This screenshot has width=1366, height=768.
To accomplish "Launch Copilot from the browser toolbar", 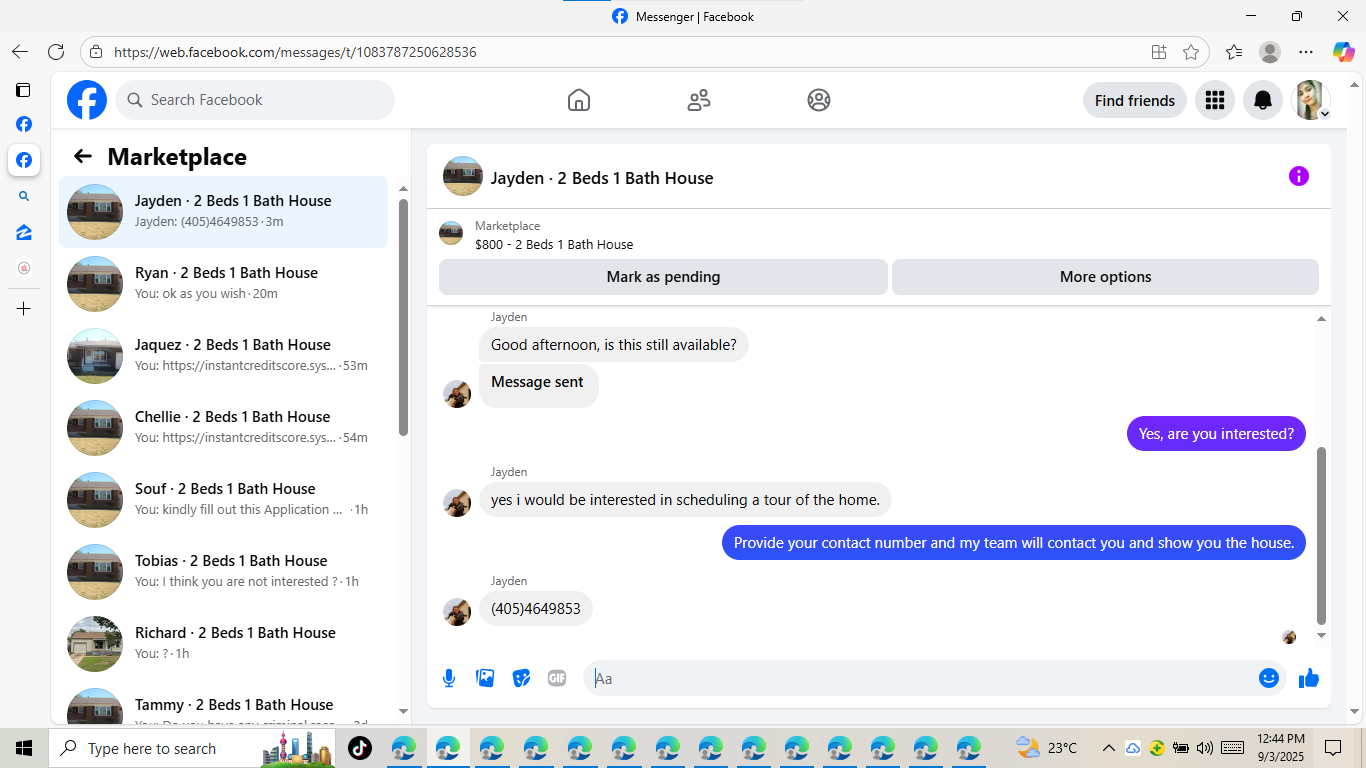I will [1344, 52].
